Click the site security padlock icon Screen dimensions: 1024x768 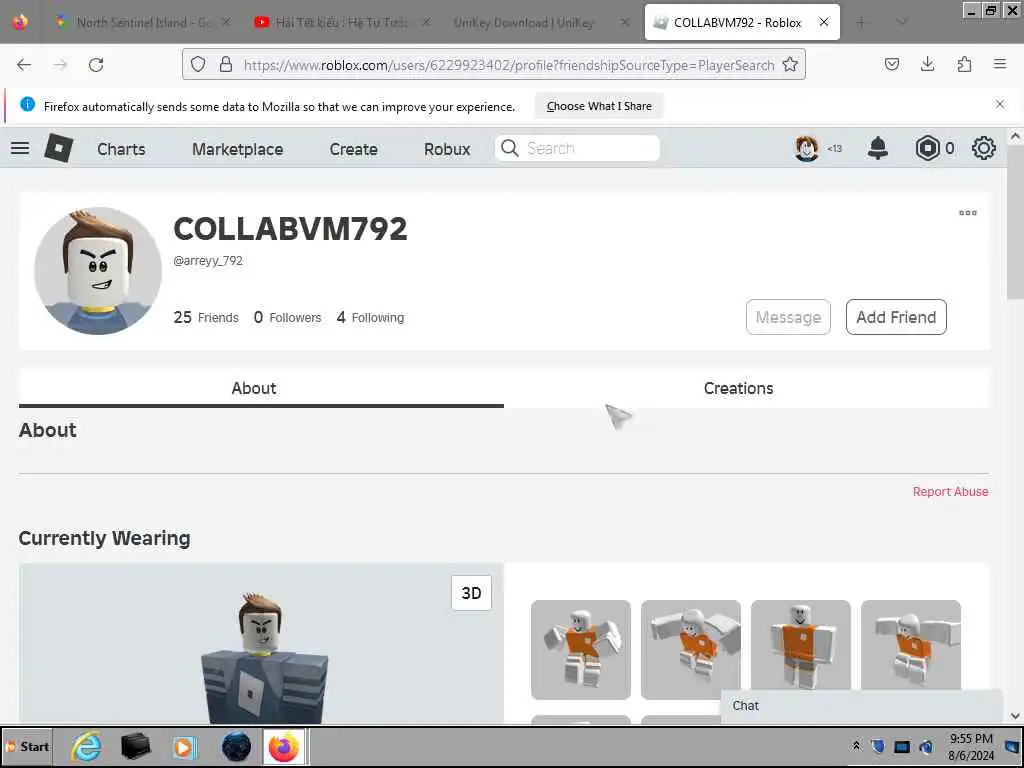pos(226,64)
